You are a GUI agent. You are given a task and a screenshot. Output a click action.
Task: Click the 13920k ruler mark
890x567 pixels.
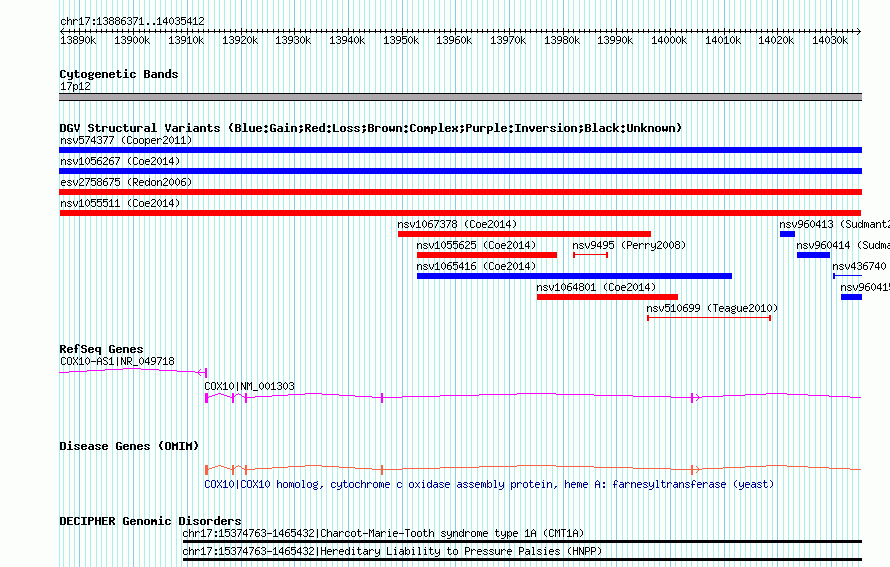pos(240,40)
